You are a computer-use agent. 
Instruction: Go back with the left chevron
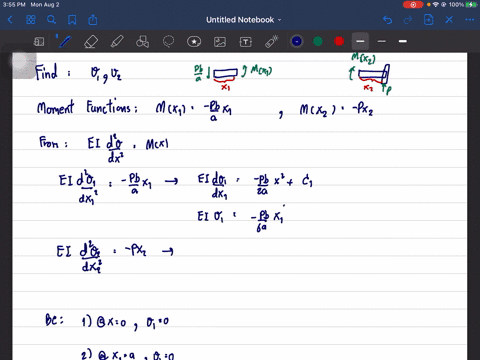click(10, 20)
